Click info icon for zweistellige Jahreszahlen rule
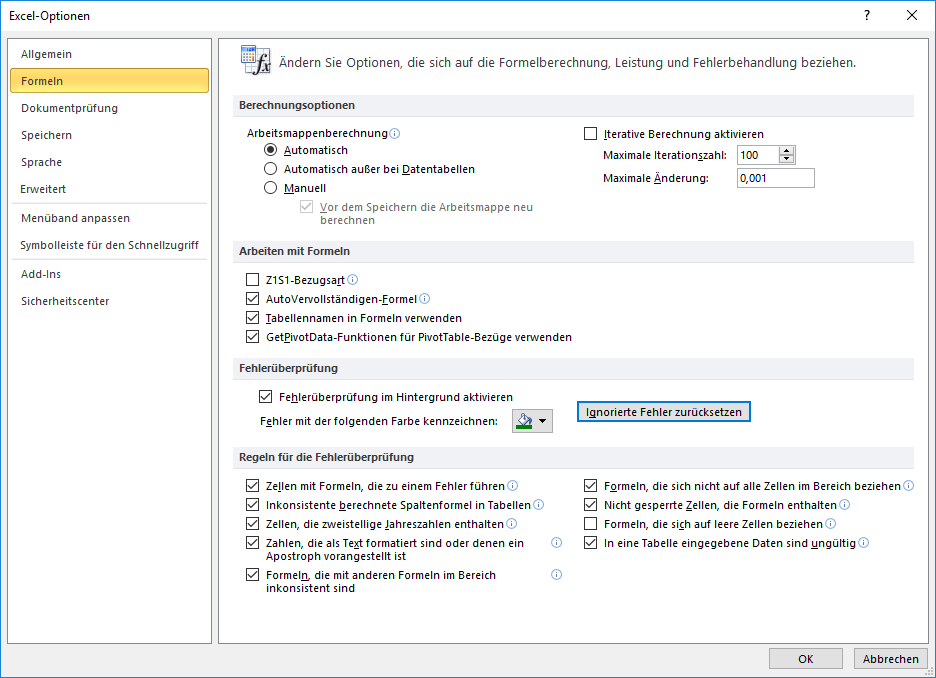Image resolution: width=936 pixels, height=678 pixels. click(512, 523)
